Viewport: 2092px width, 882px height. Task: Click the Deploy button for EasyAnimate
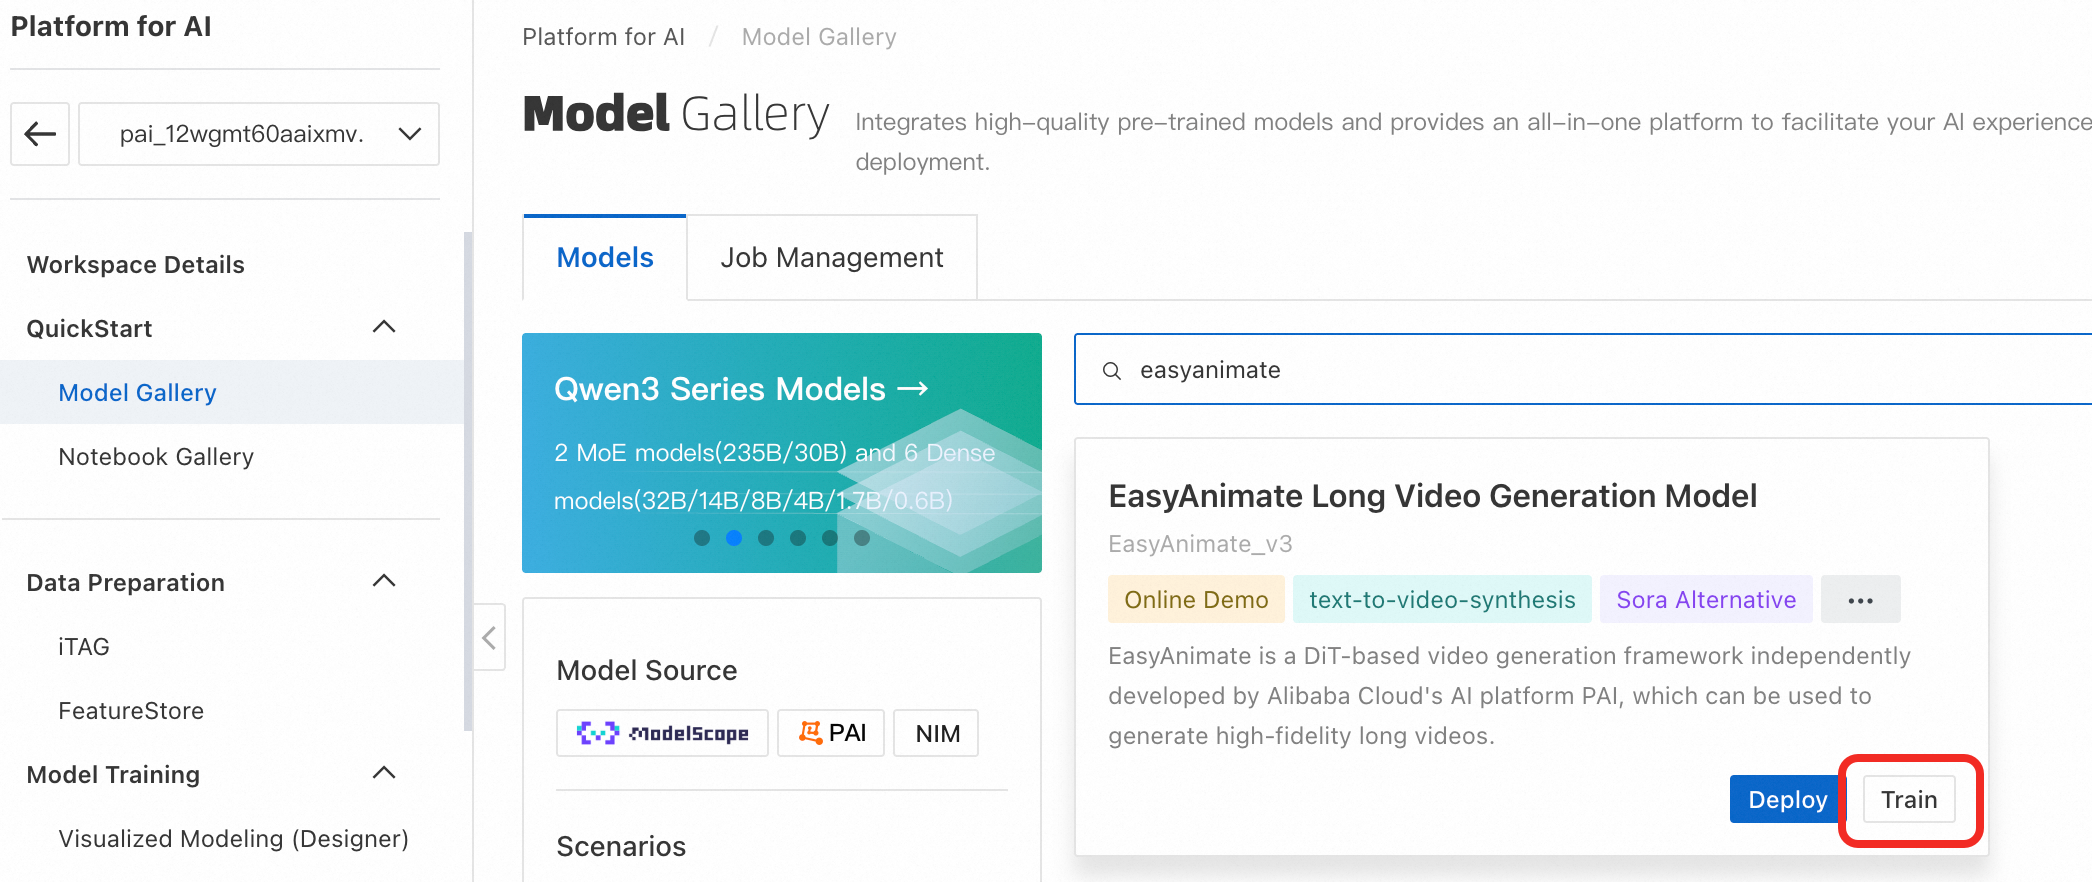[x=1786, y=799]
